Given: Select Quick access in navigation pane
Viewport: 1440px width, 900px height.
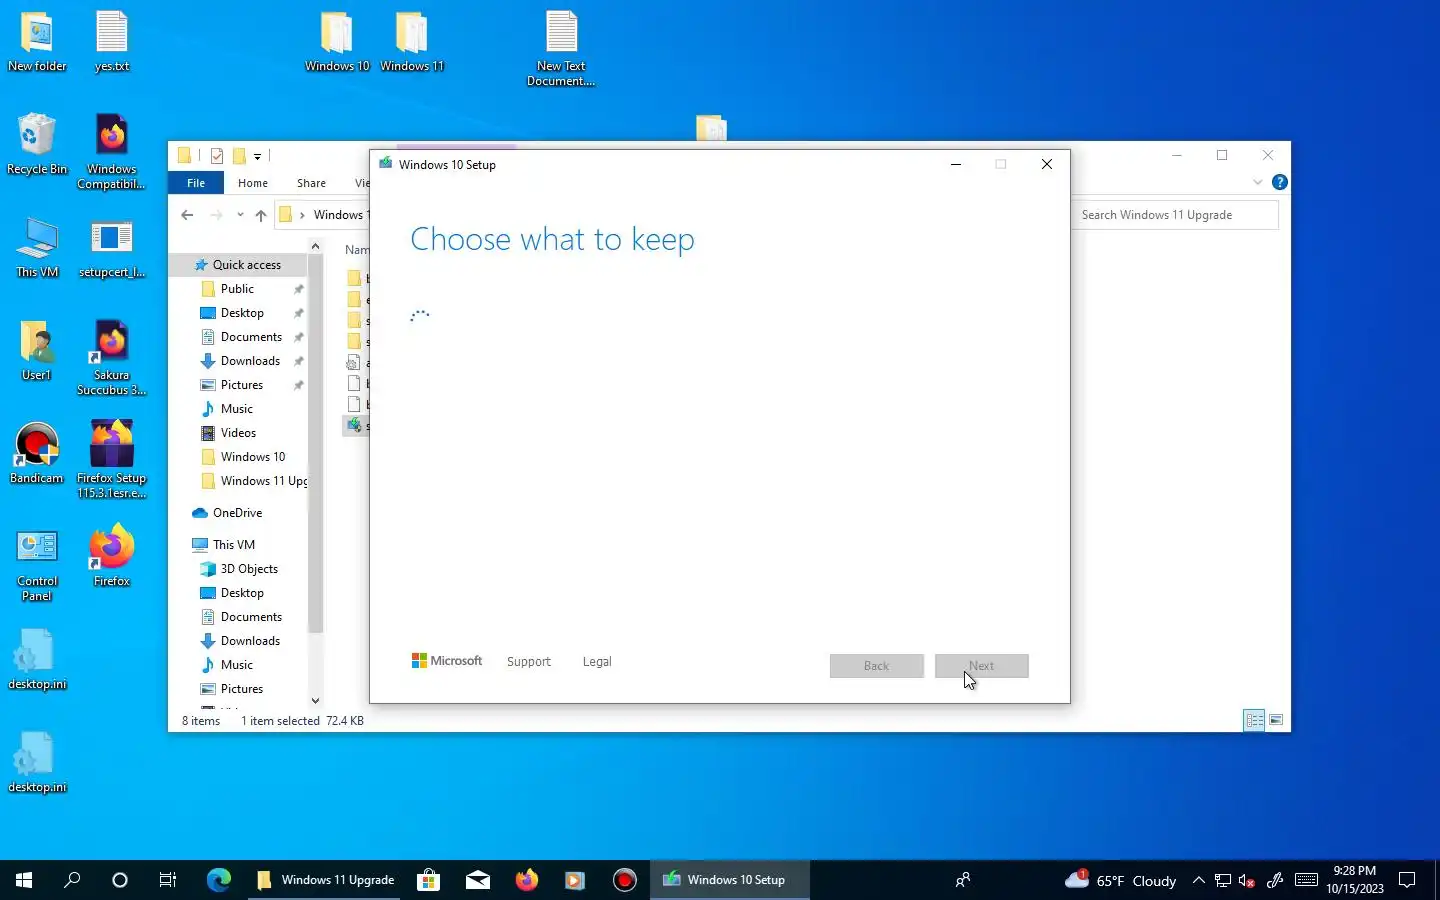Looking at the screenshot, I should pyautogui.click(x=240, y=265).
